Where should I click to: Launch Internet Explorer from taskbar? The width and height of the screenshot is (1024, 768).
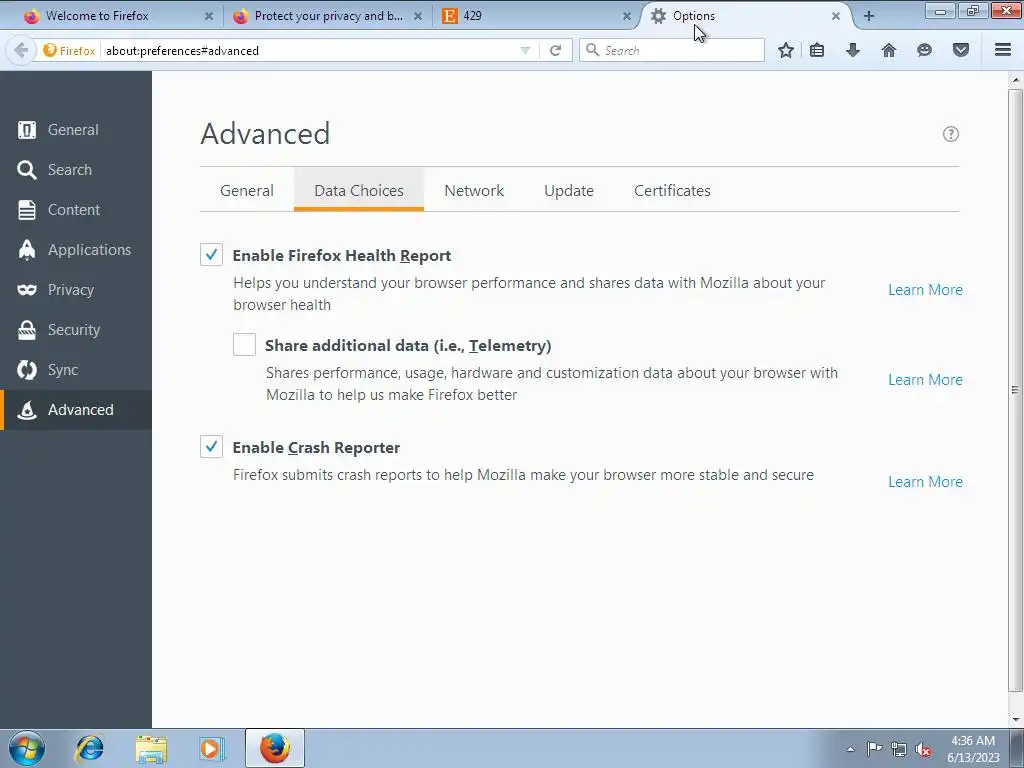pyautogui.click(x=89, y=748)
